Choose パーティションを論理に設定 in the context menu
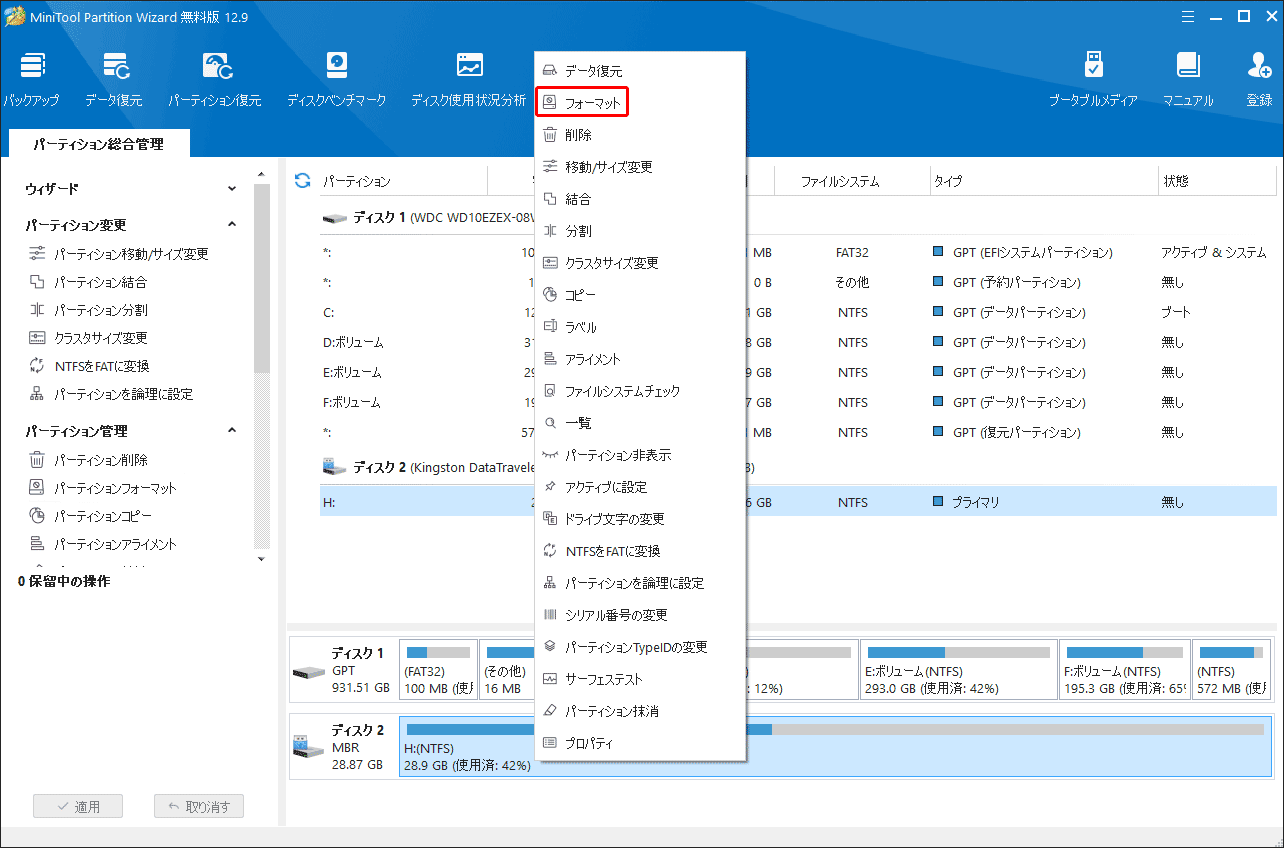The width and height of the screenshot is (1284, 848). coord(640,583)
